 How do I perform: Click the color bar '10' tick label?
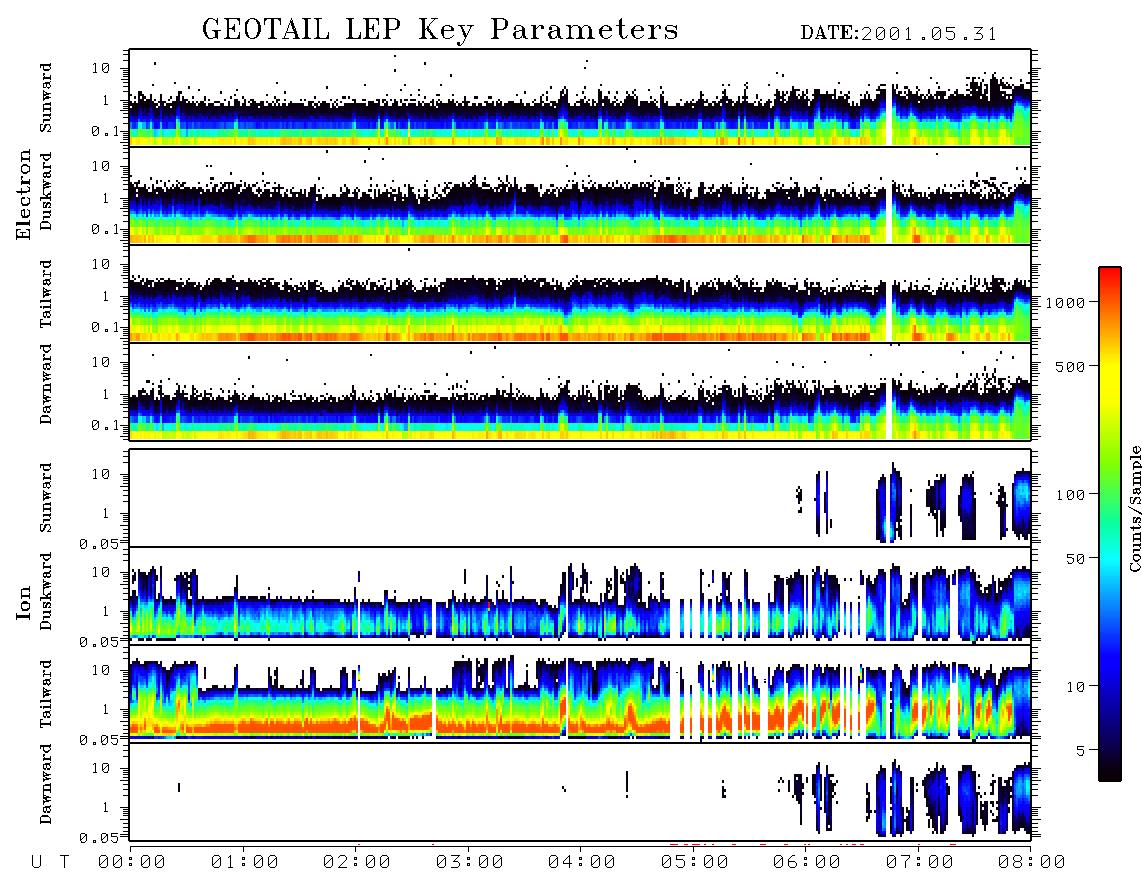1075,686
